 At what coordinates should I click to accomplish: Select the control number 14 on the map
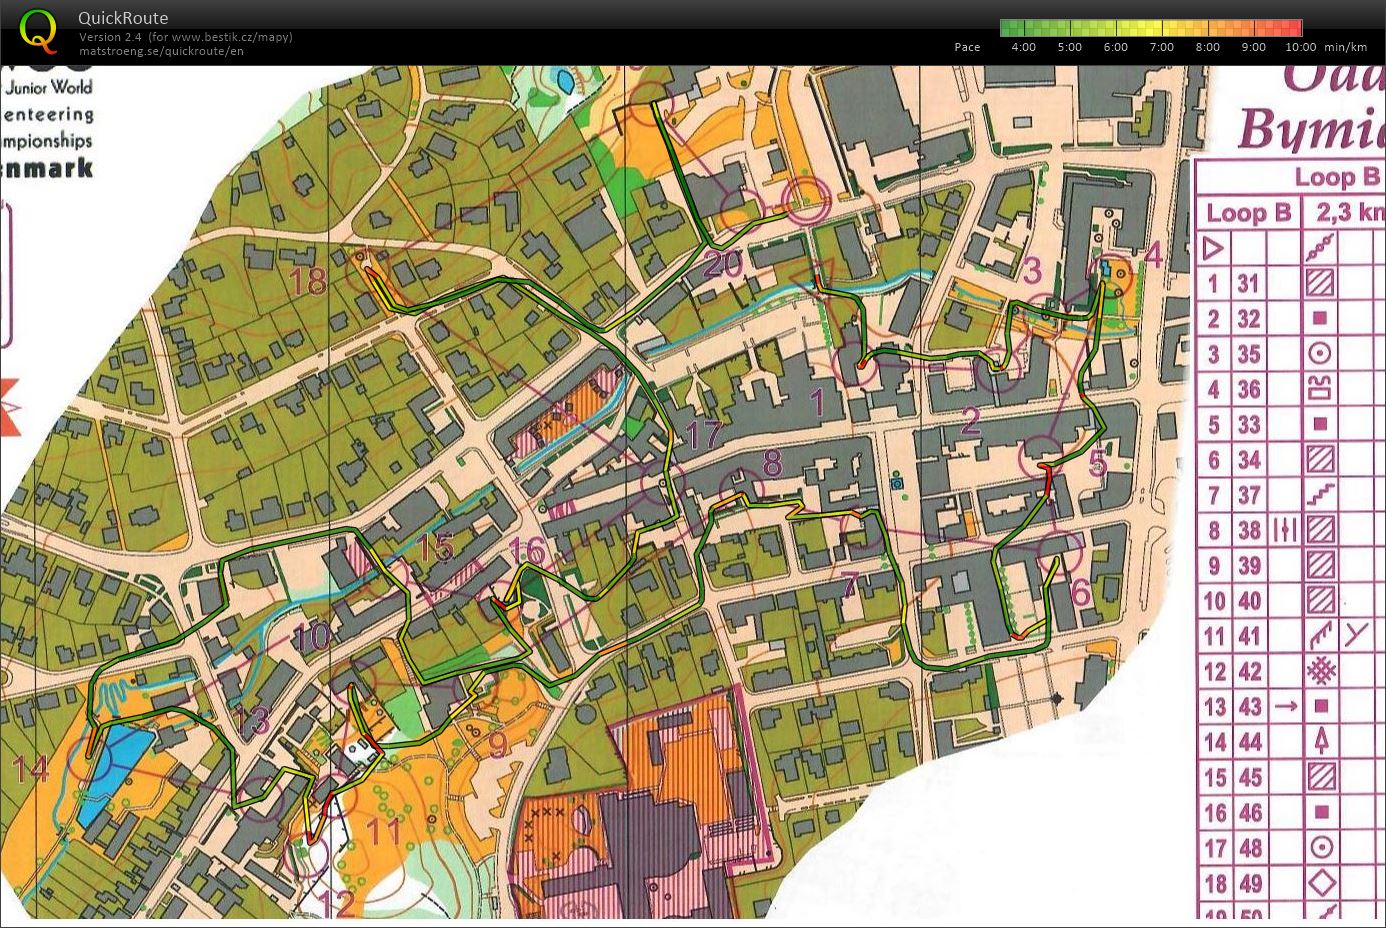(30, 768)
